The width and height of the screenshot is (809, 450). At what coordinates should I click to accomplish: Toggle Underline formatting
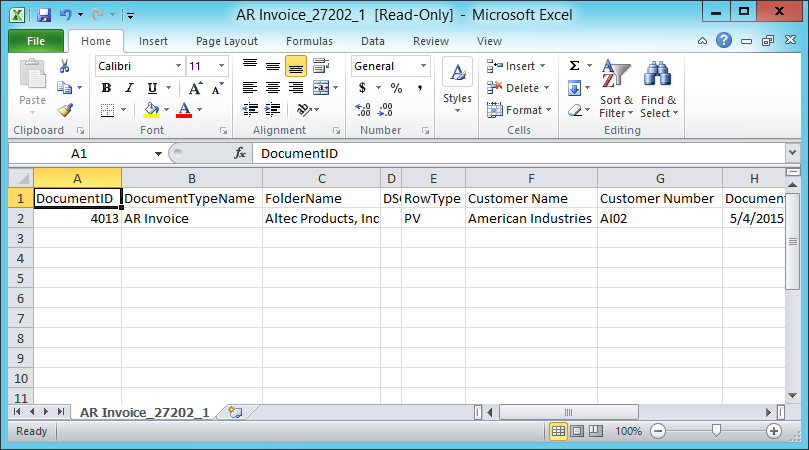point(152,88)
